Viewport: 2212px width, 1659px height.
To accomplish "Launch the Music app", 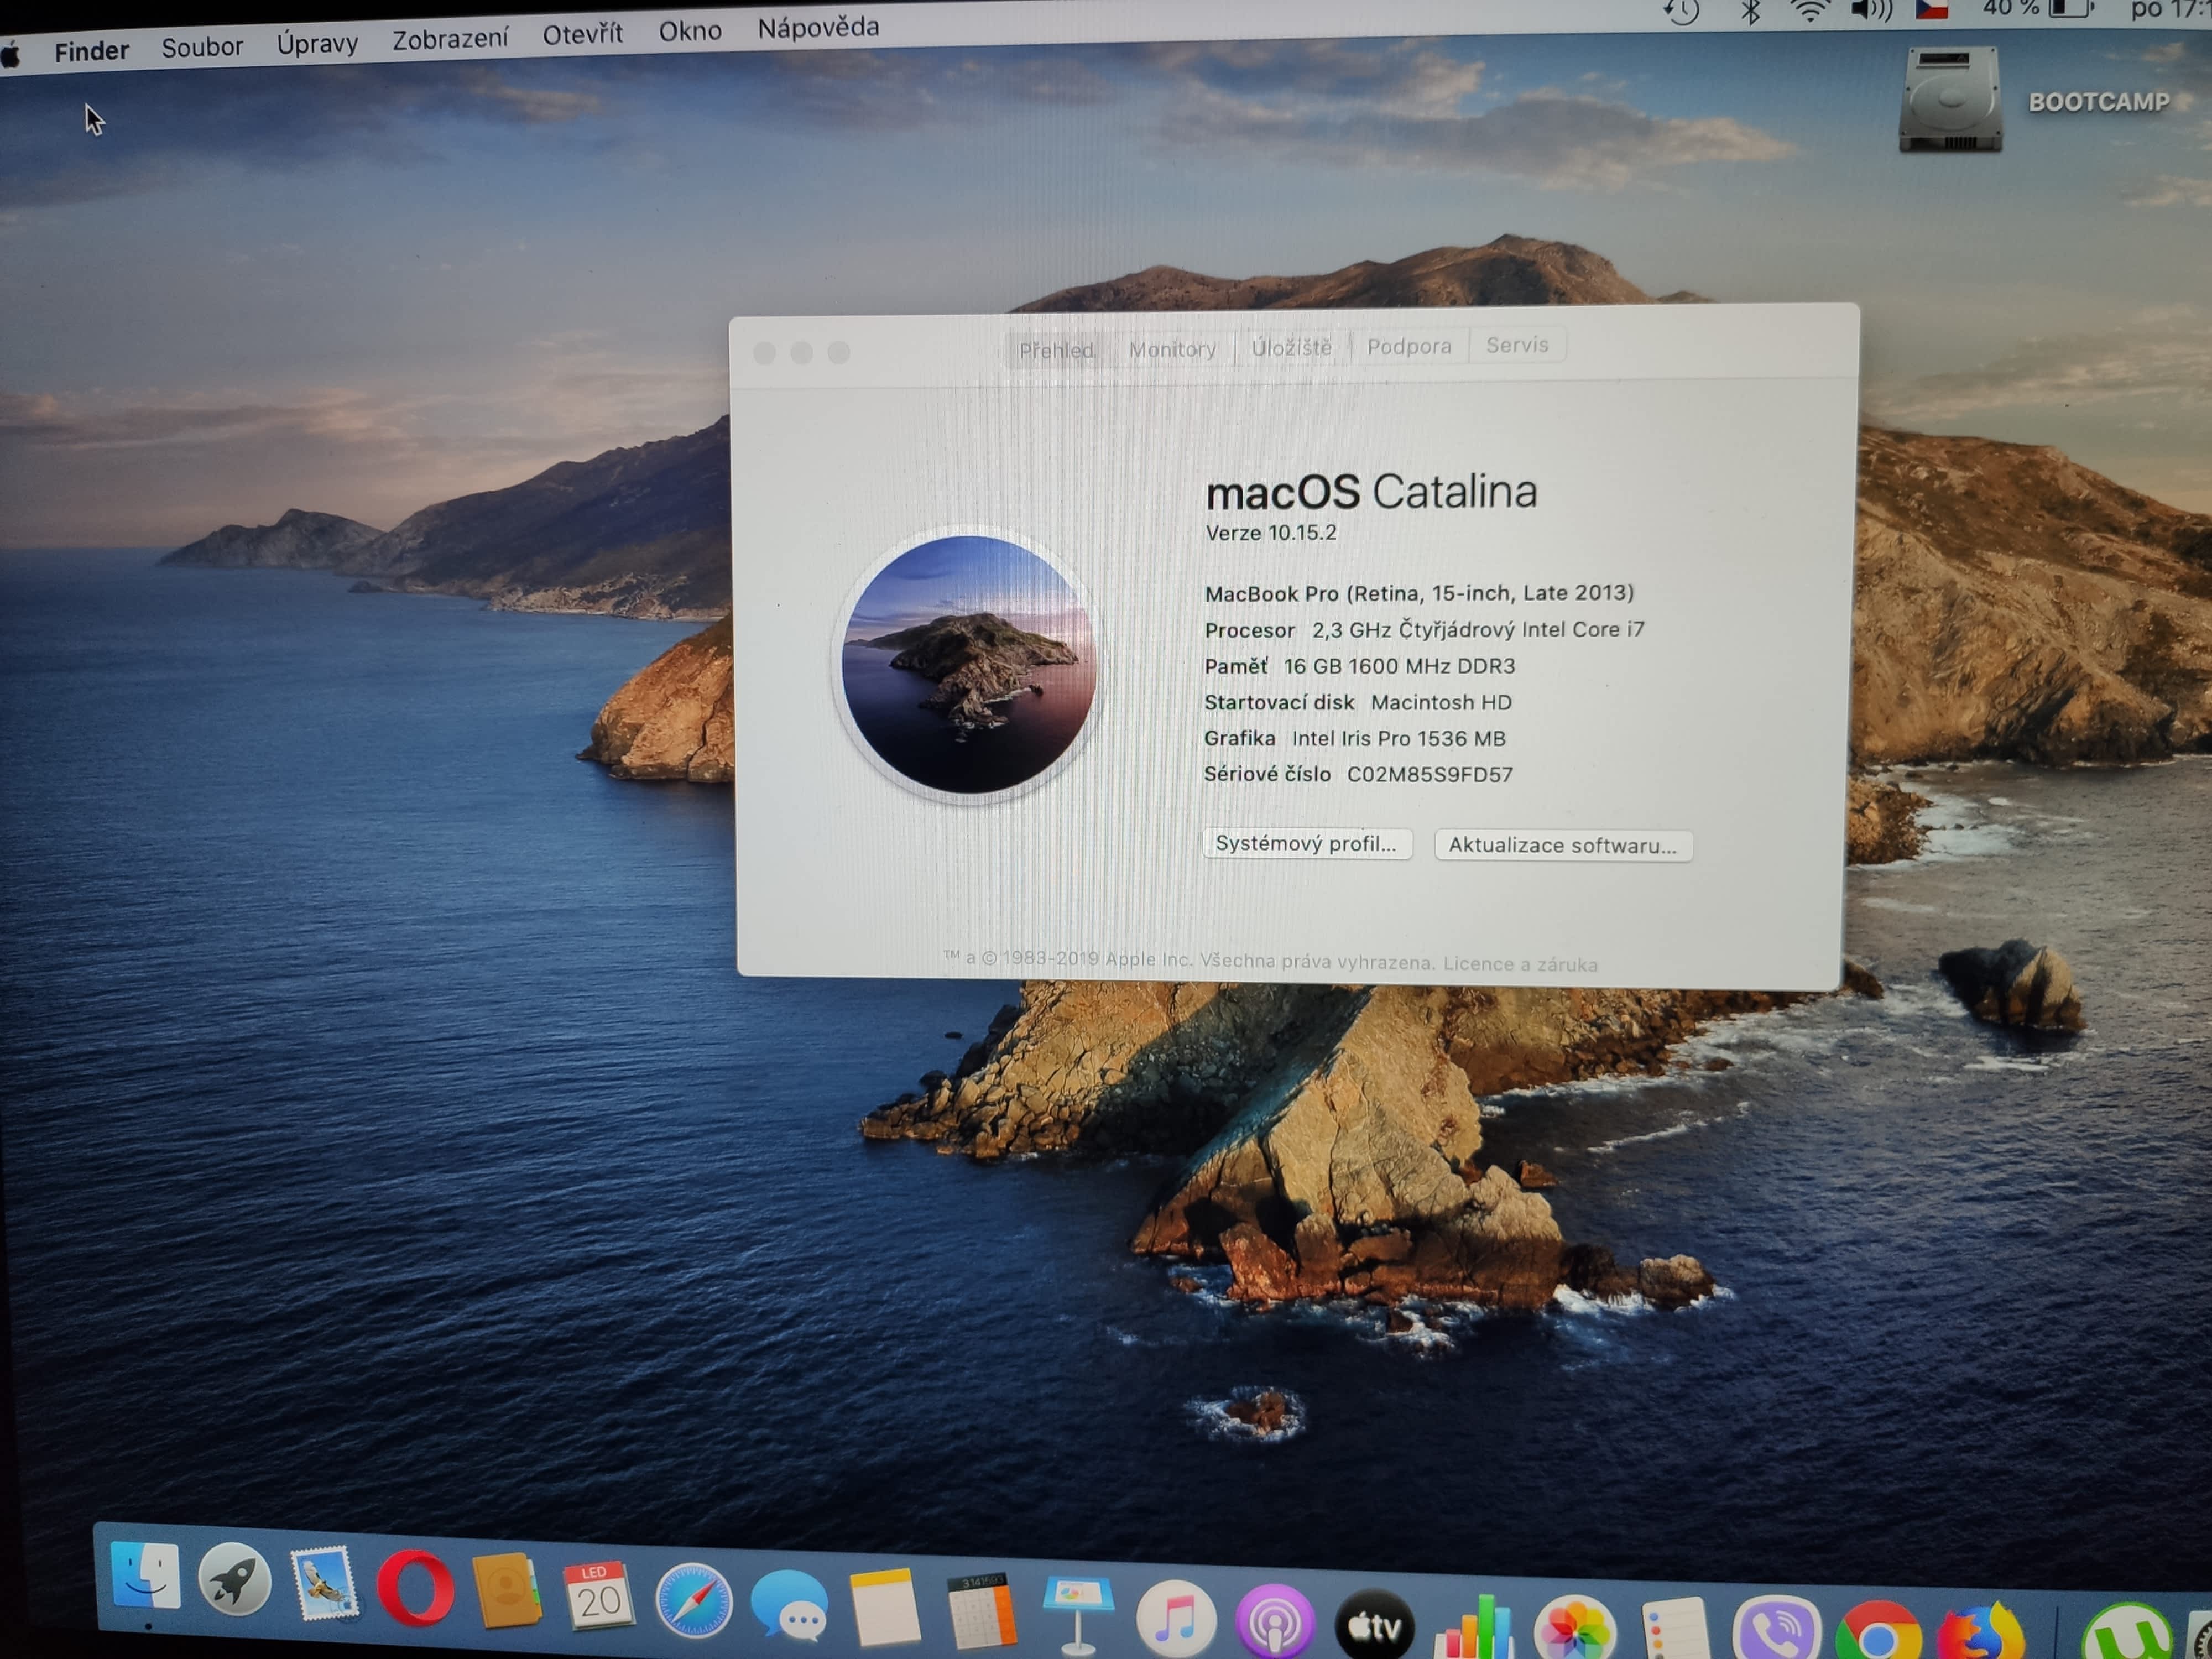I will pos(1176,1621).
